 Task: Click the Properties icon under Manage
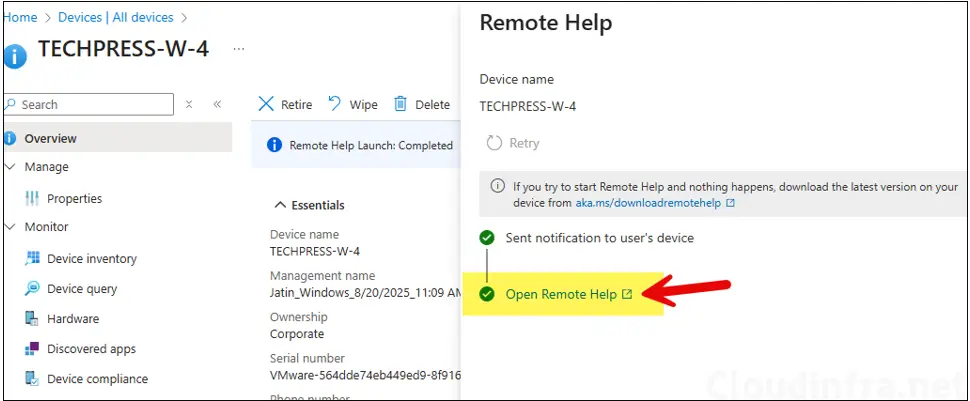pos(32,199)
